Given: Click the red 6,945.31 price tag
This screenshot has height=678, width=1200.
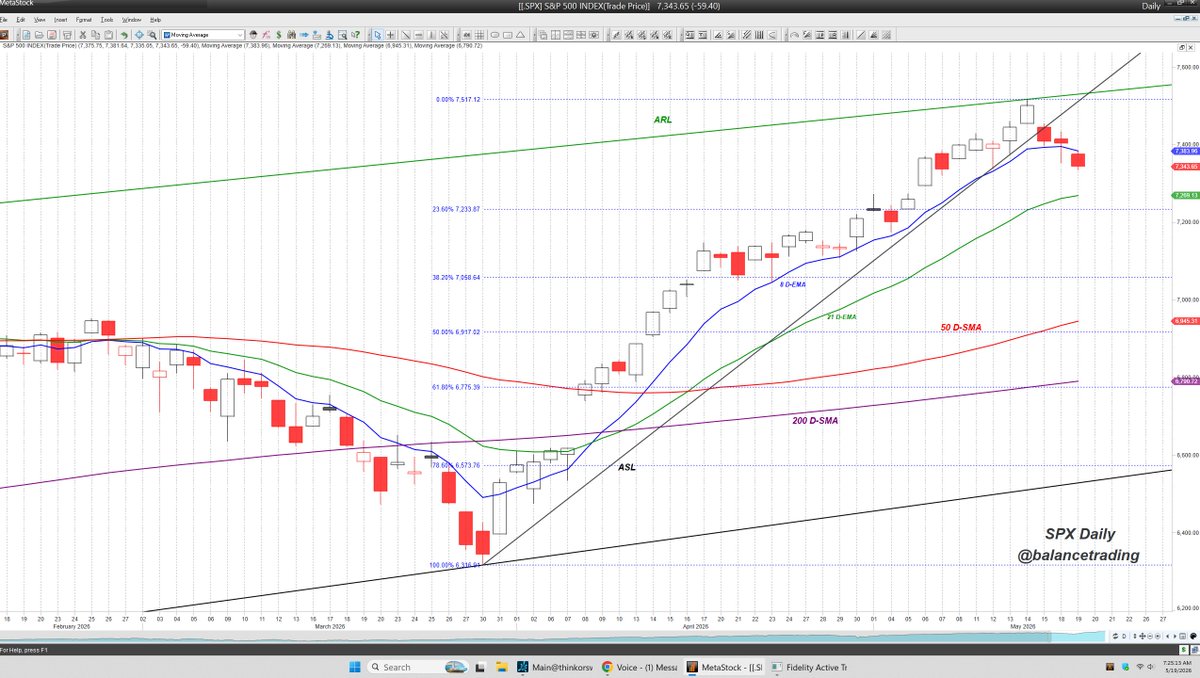Looking at the screenshot, I should [x=1184, y=321].
